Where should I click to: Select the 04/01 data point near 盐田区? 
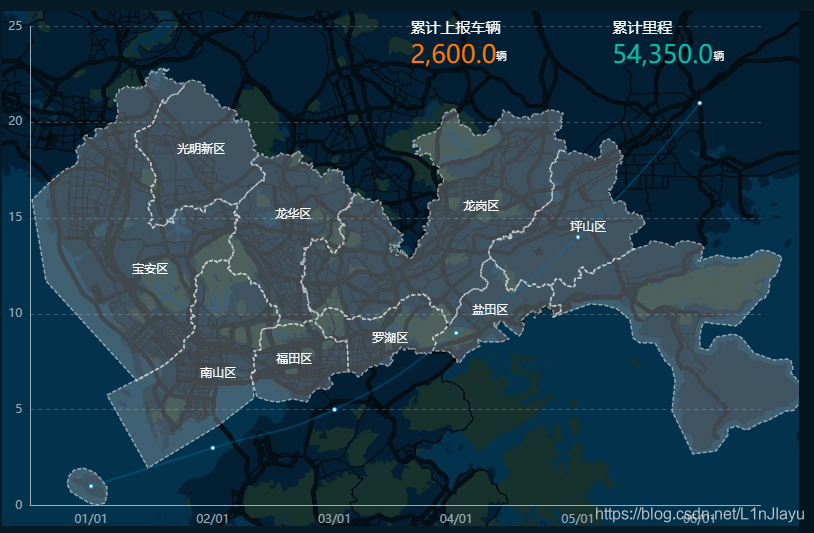(x=456, y=333)
